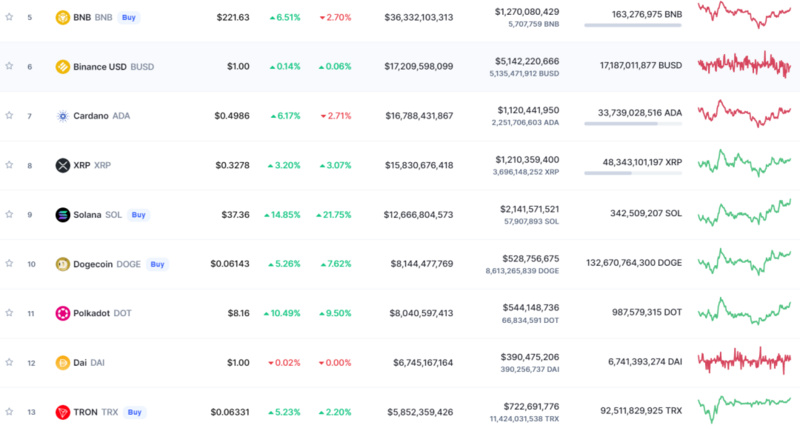Image resolution: width=800 pixels, height=431 pixels.
Task: Buy BNB using its Buy button
Action: 129,17
